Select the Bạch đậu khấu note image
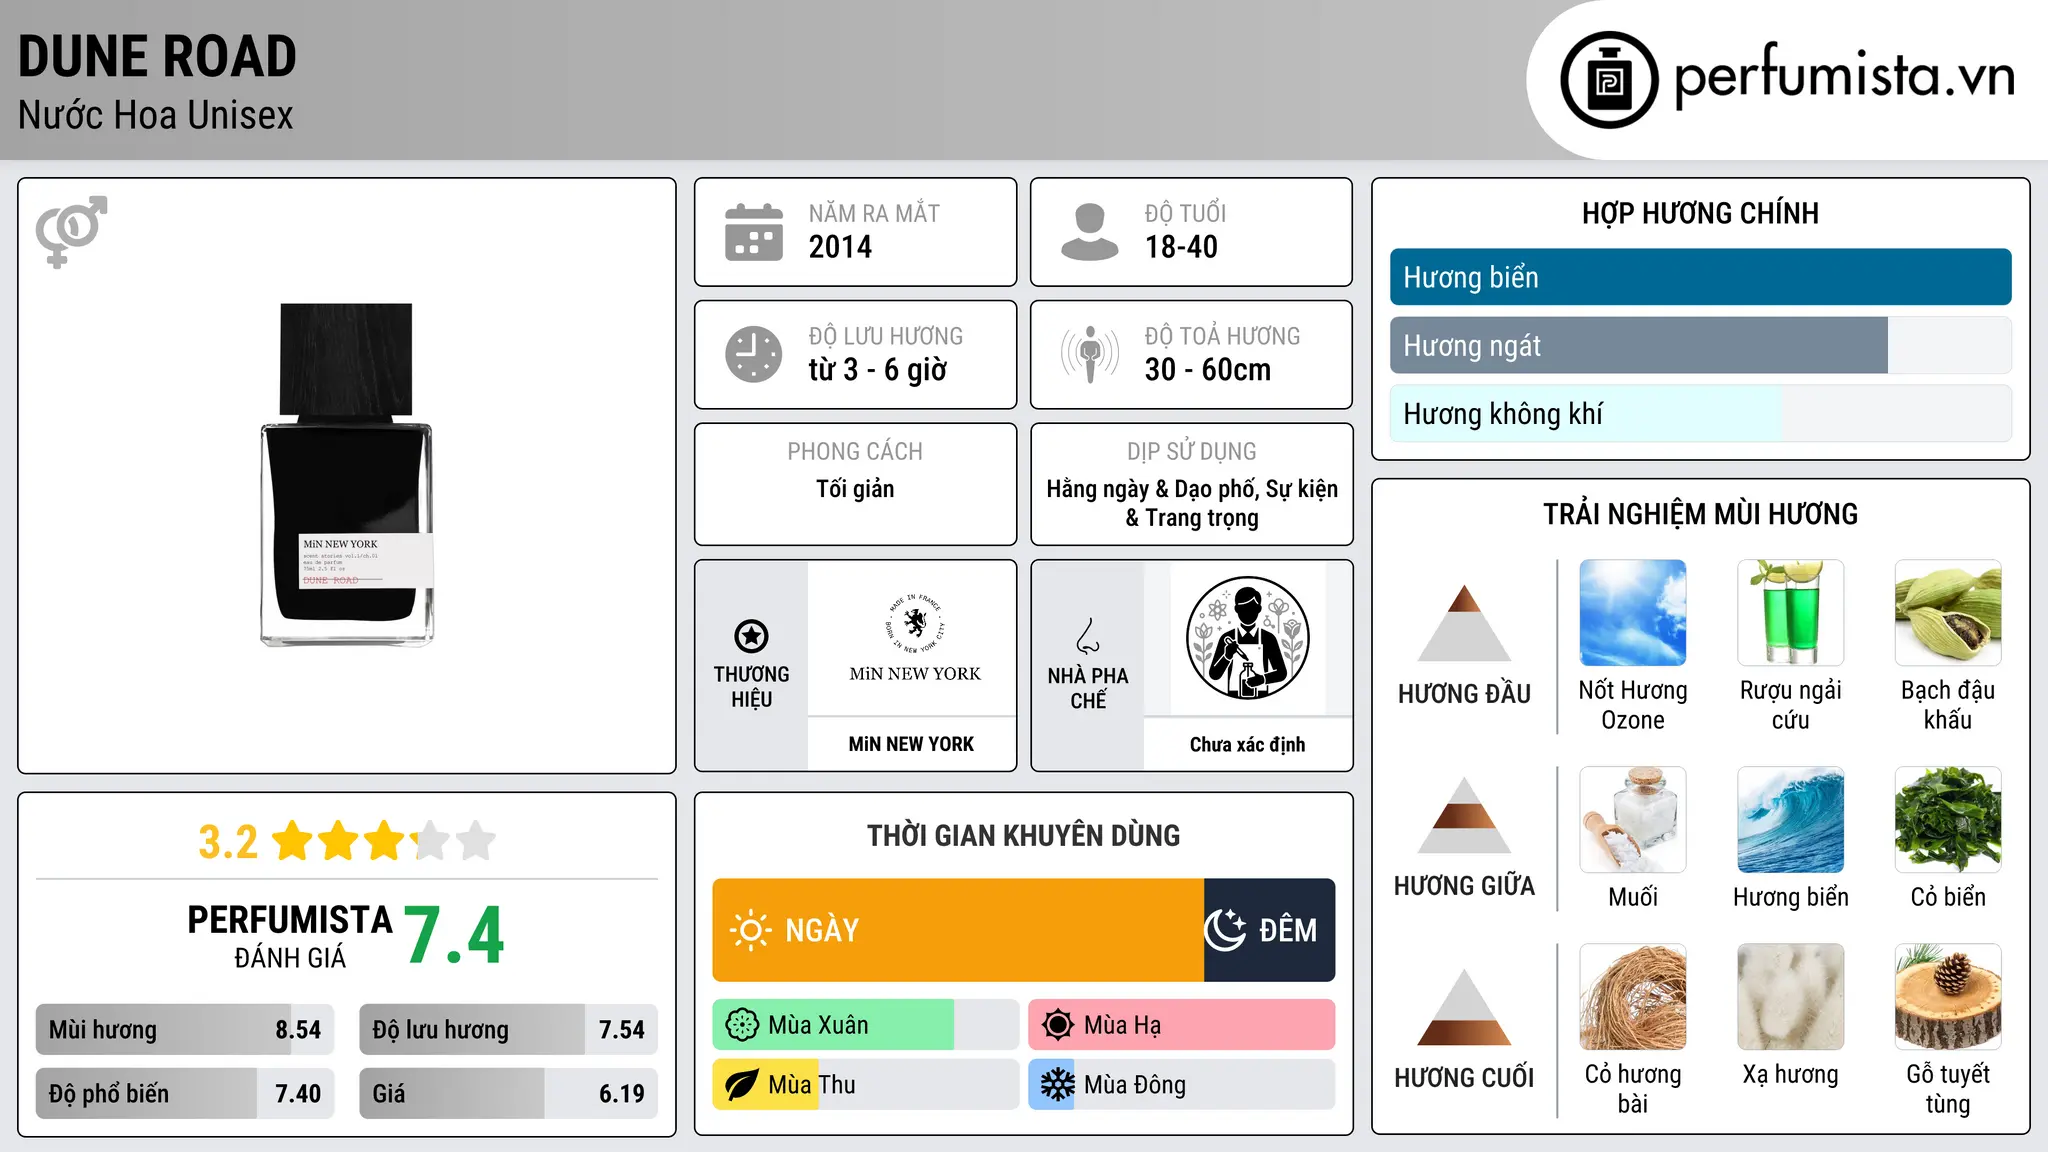2048x1152 pixels. pyautogui.click(x=1948, y=613)
